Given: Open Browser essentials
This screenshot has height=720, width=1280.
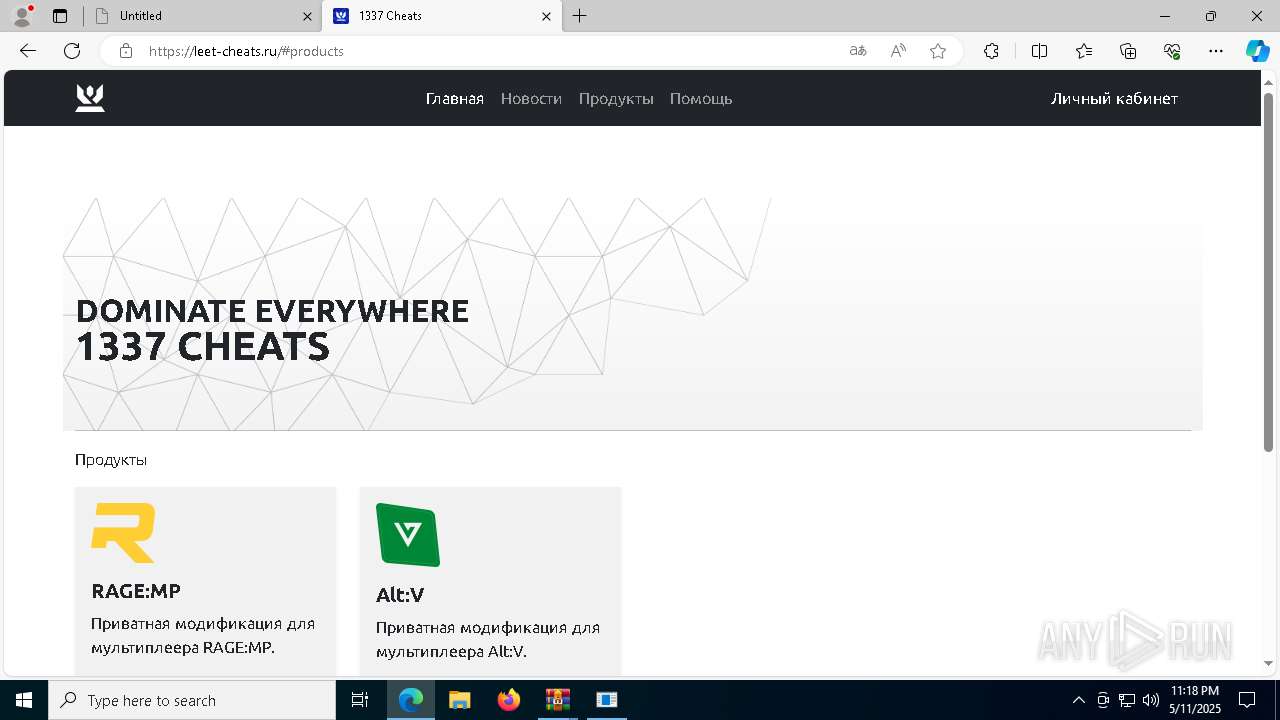Looking at the screenshot, I should point(1172,51).
